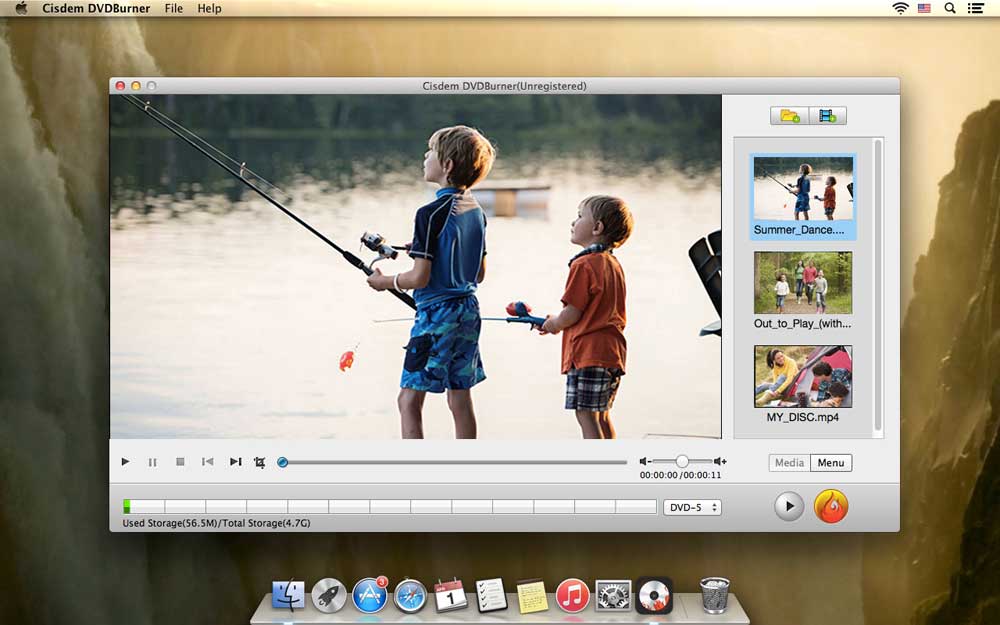Click the add folder icon
The width and height of the screenshot is (1000, 625).
tap(790, 116)
